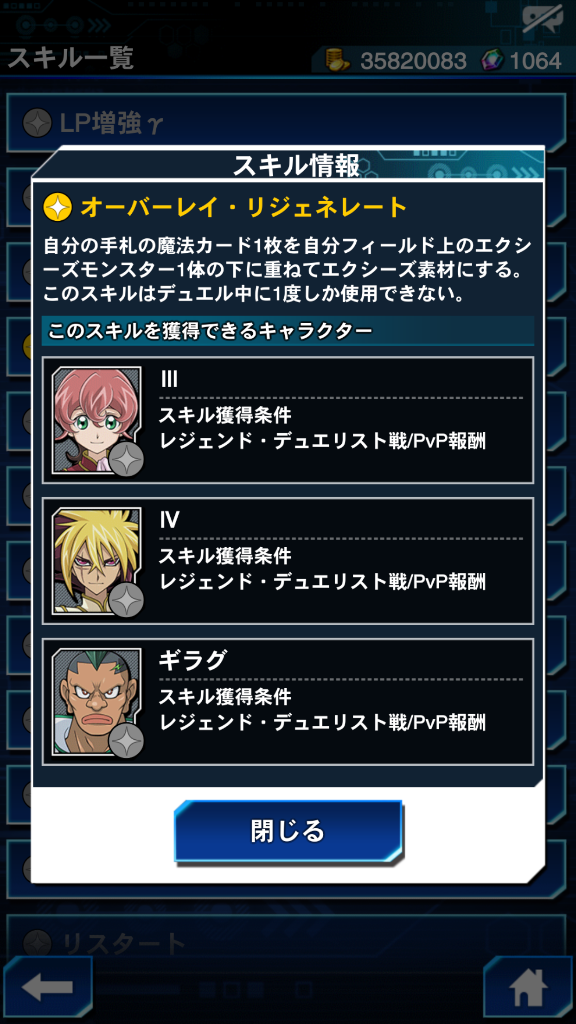Screen dimensions: 576x1024
Task: Tap the IV character row
Action: (x=288, y=561)
